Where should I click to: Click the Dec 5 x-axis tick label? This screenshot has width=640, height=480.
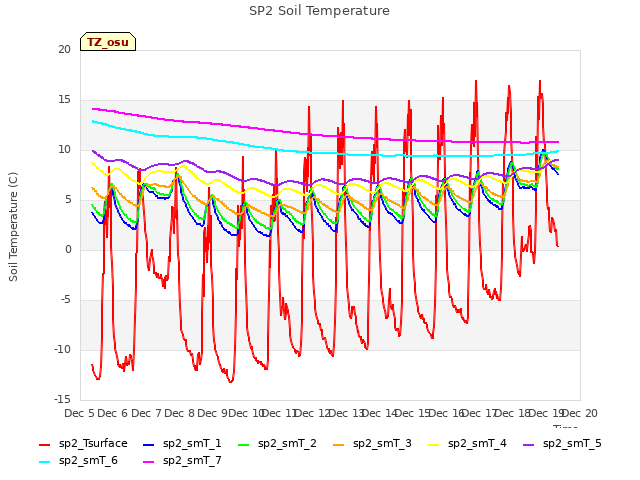point(79,413)
